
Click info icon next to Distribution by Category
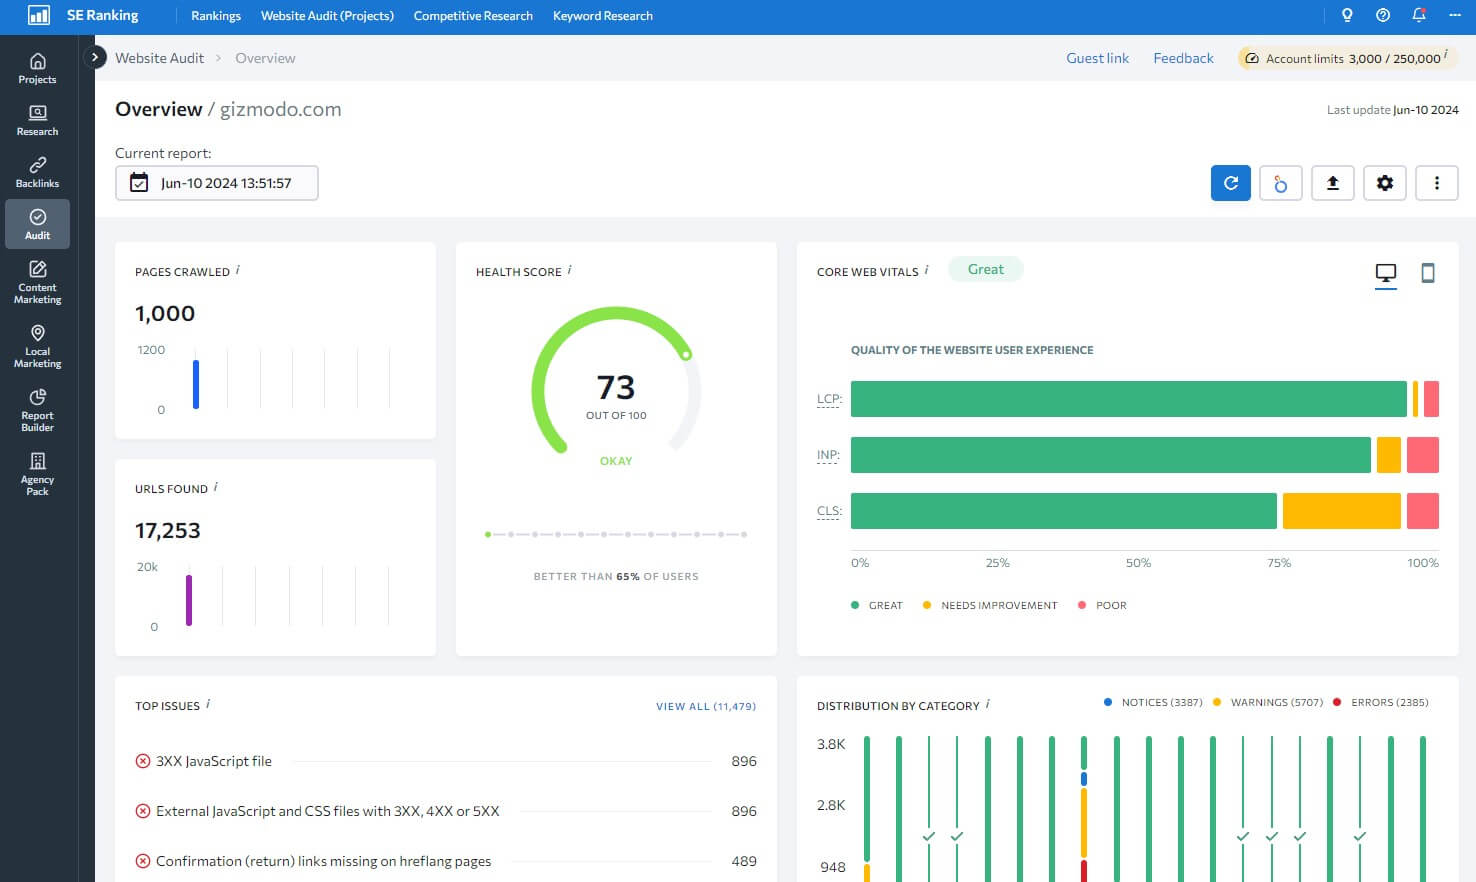point(987,704)
